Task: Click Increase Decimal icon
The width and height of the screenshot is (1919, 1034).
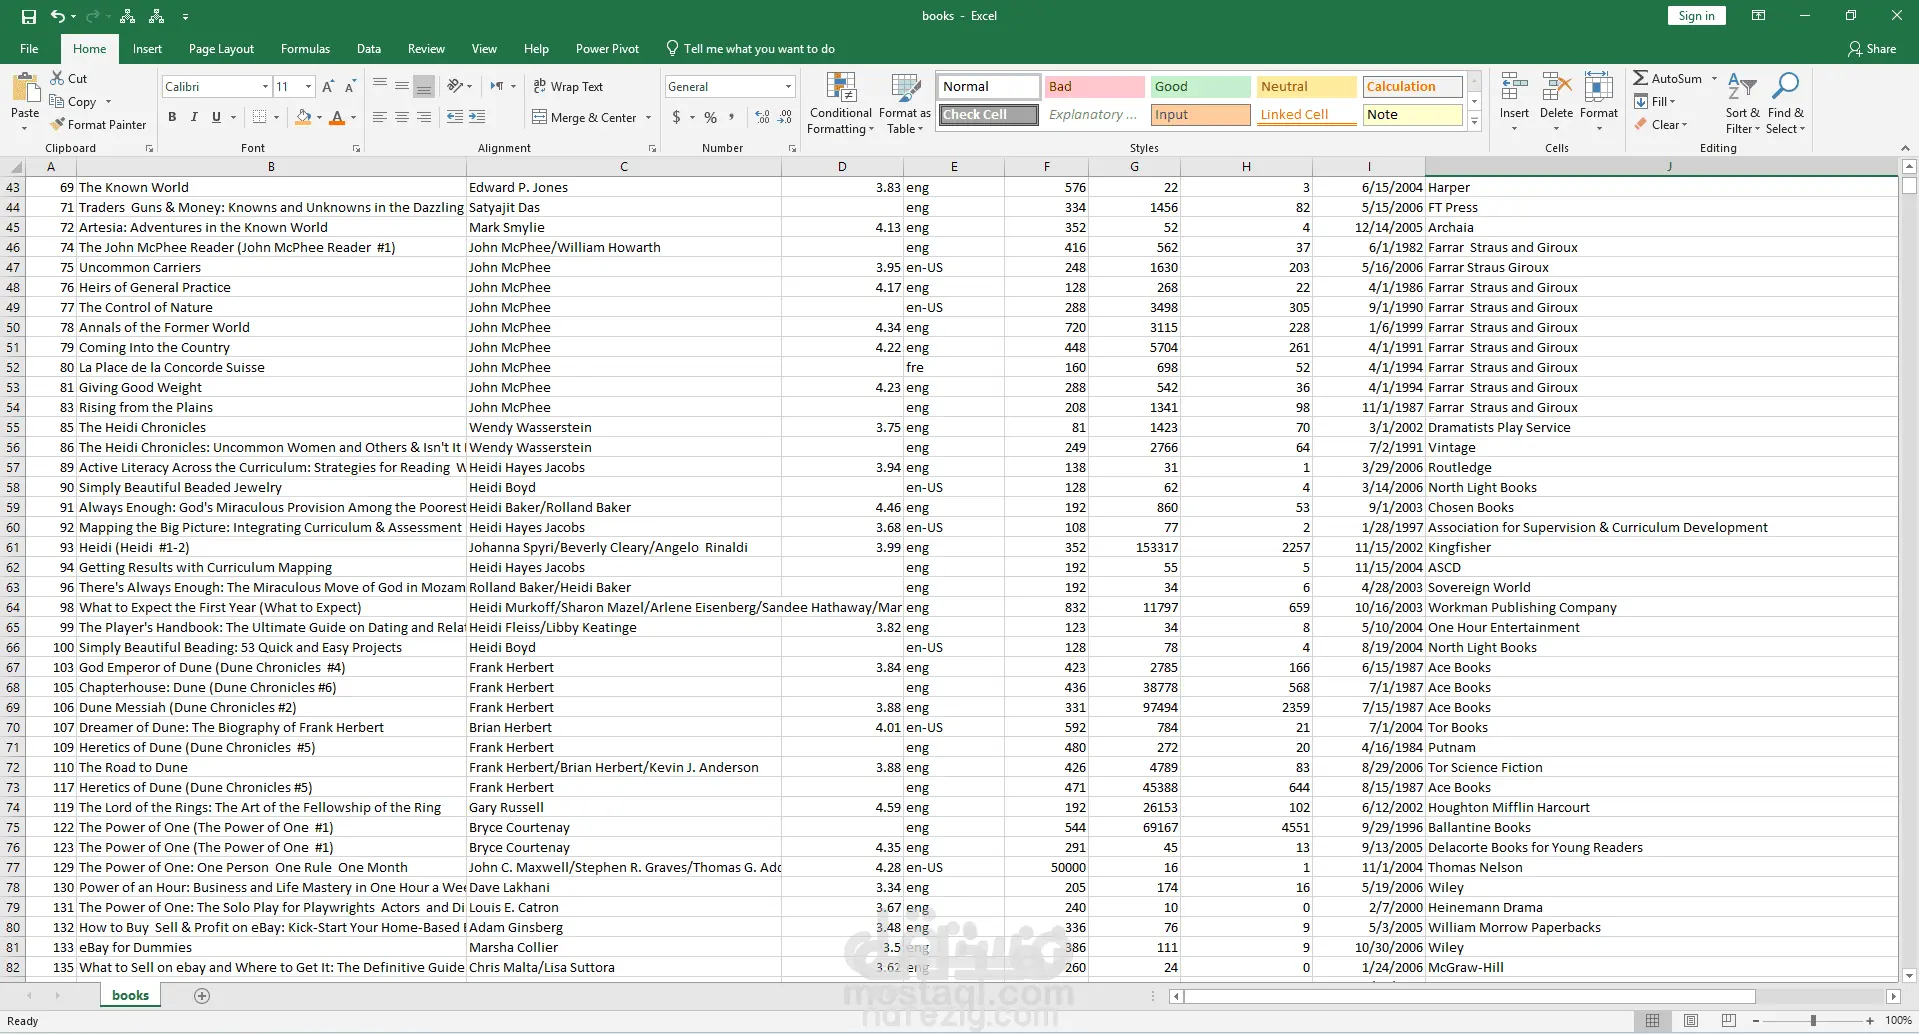Action: click(x=763, y=117)
